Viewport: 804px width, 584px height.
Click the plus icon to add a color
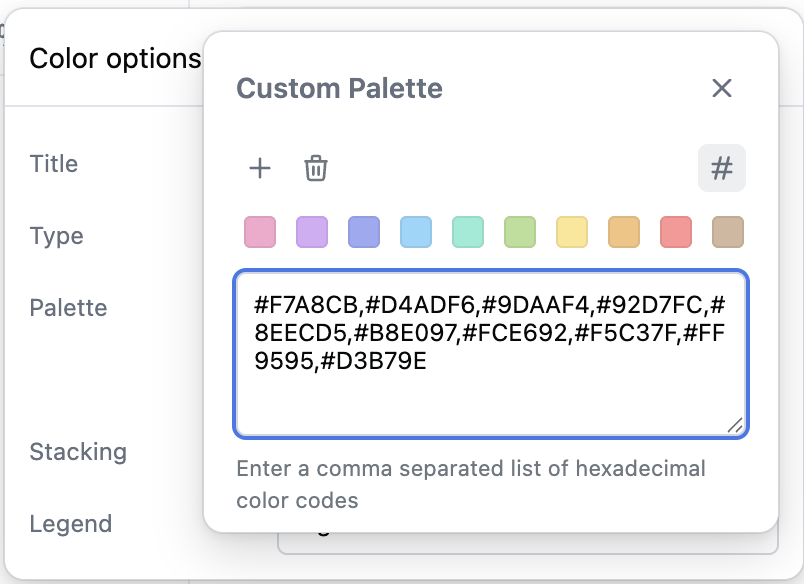[260, 168]
